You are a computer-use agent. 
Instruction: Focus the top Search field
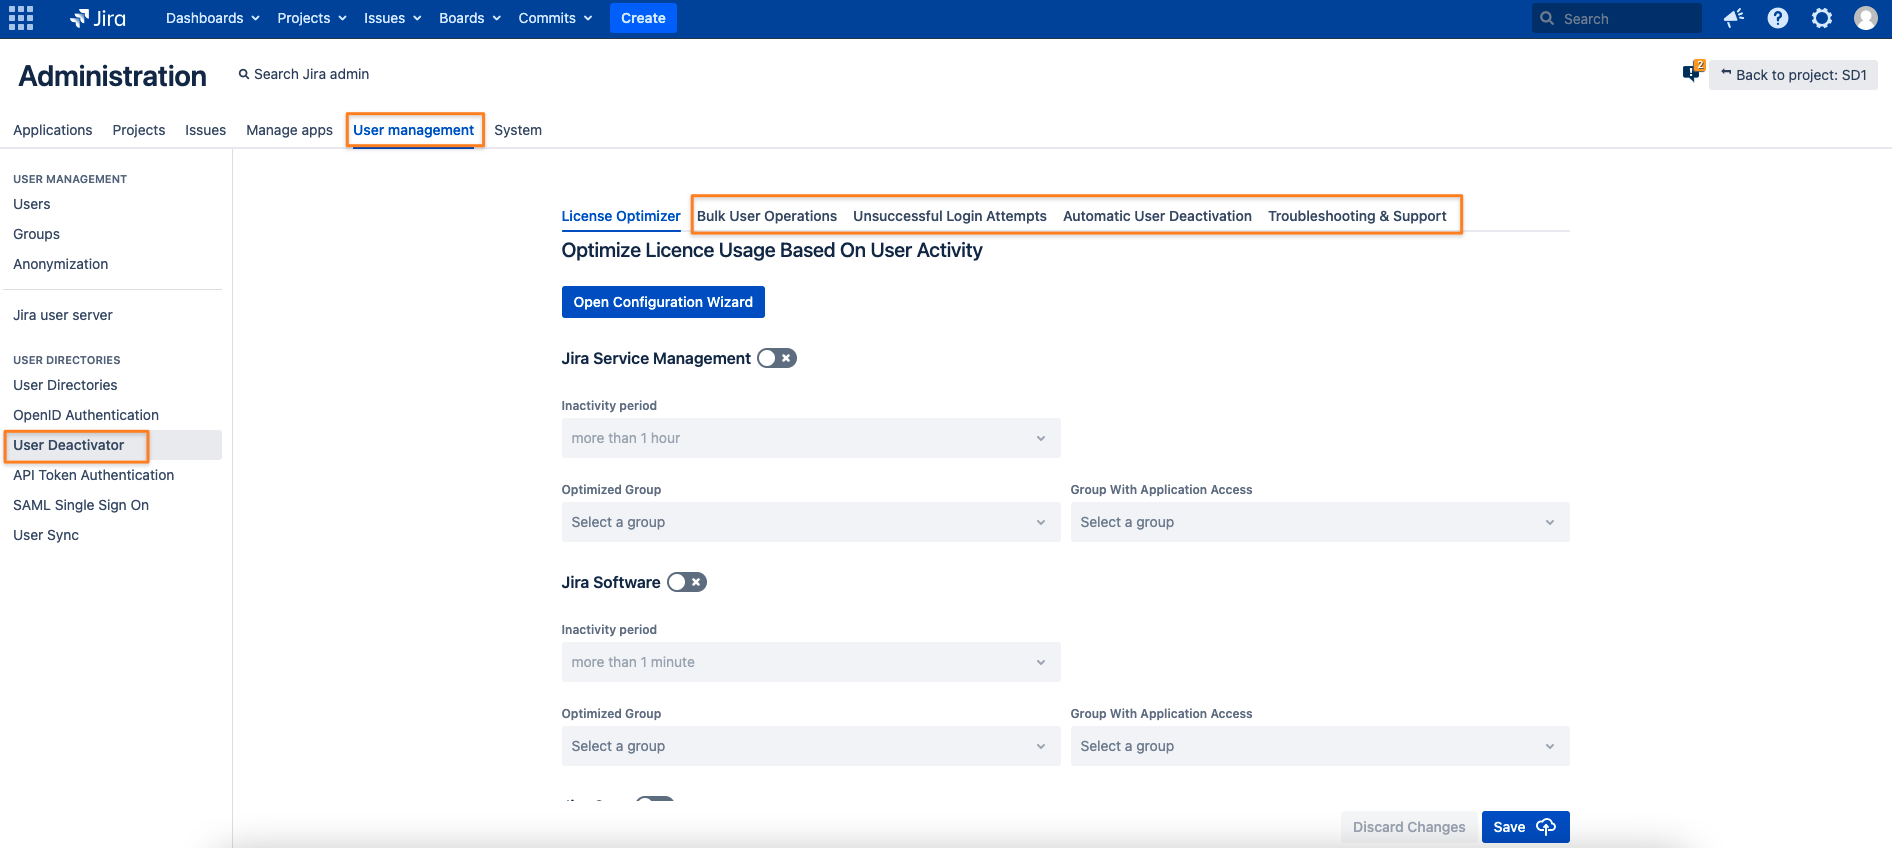tap(1616, 18)
